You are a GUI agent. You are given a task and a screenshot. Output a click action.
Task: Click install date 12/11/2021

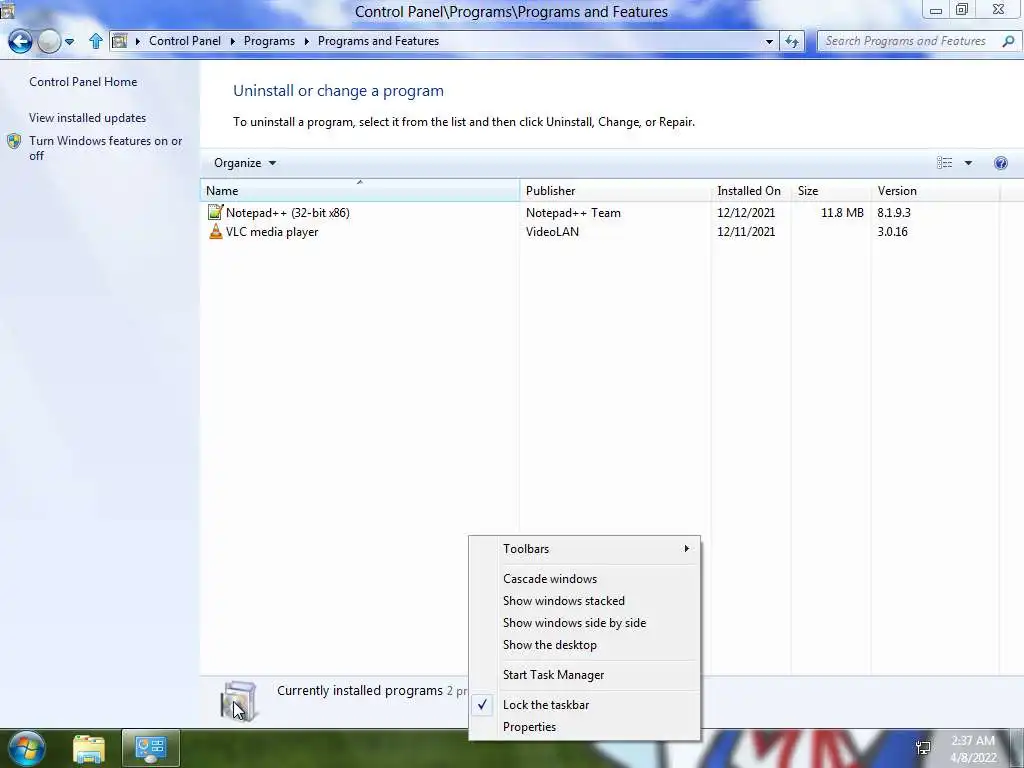click(x=746, y=232)
